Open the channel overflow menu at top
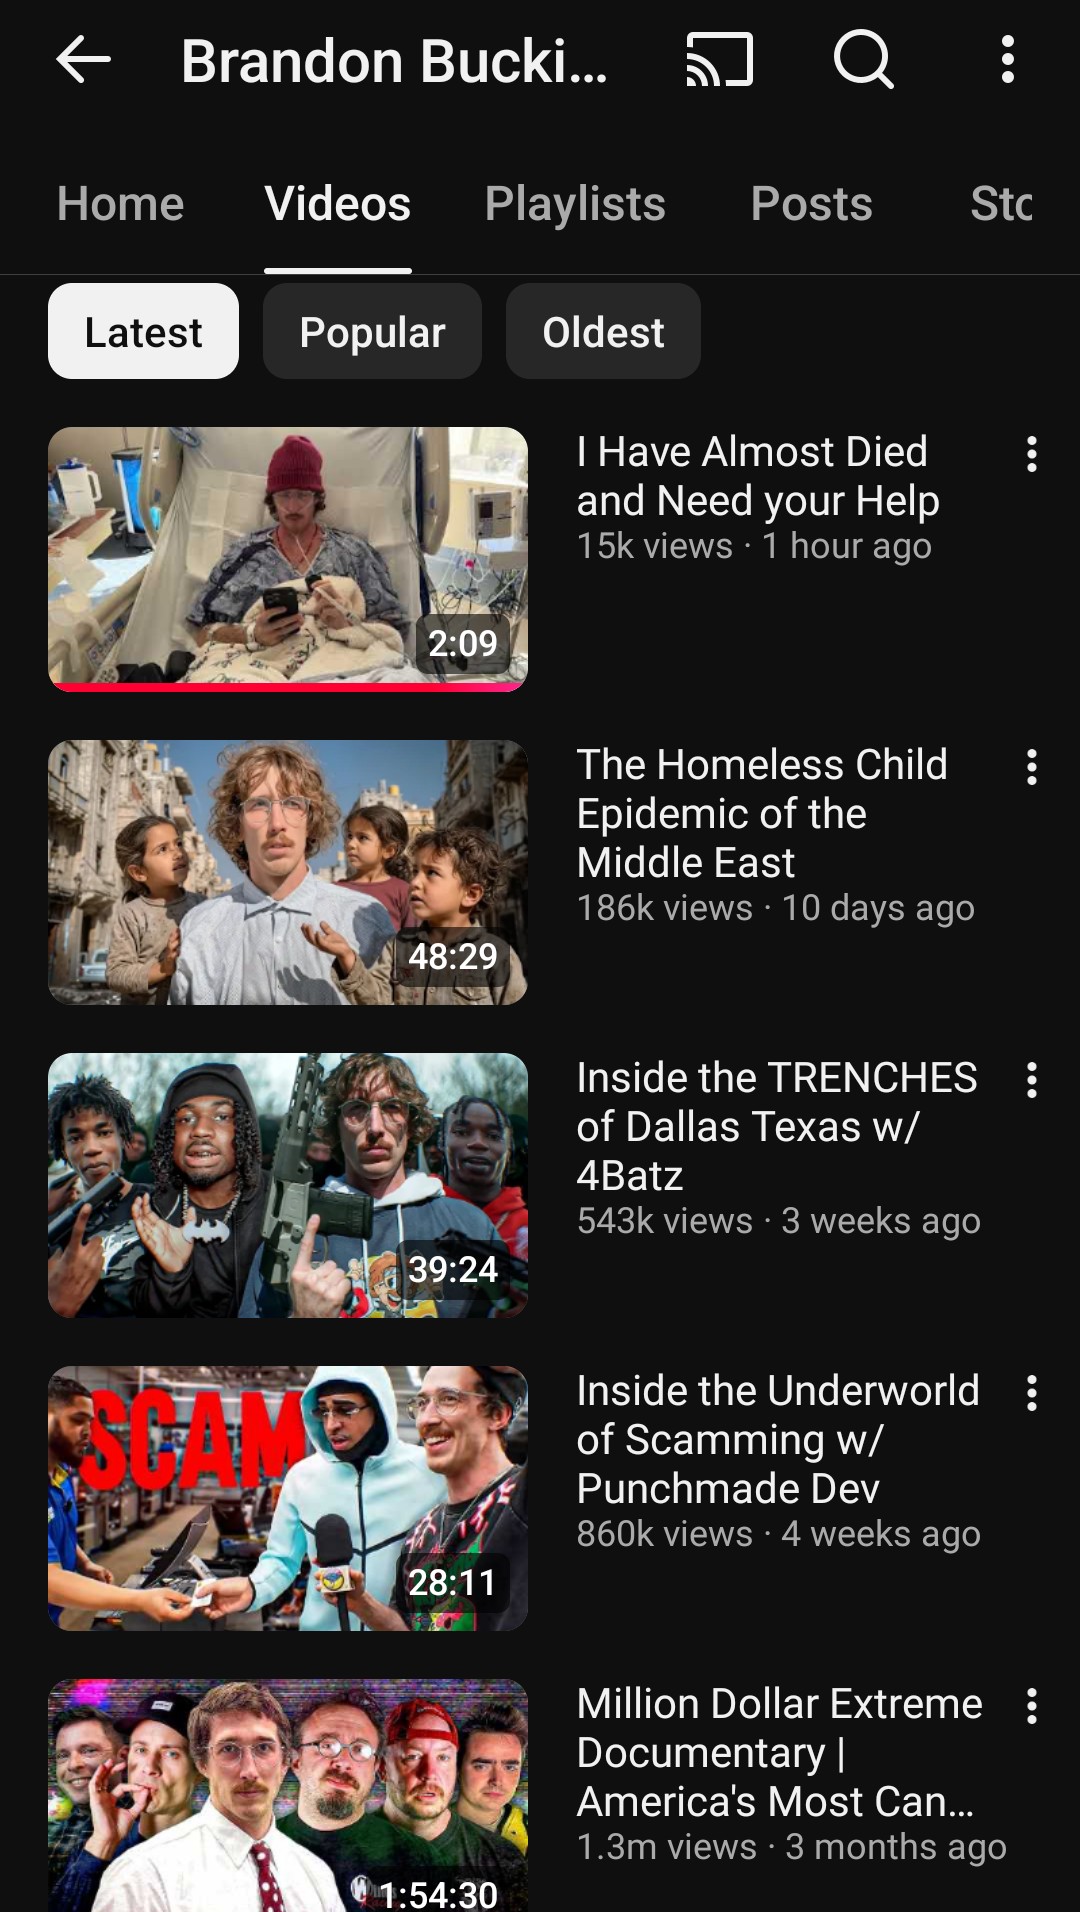The width and height of the screenshot is (1080, 1912). (1008, 60)
